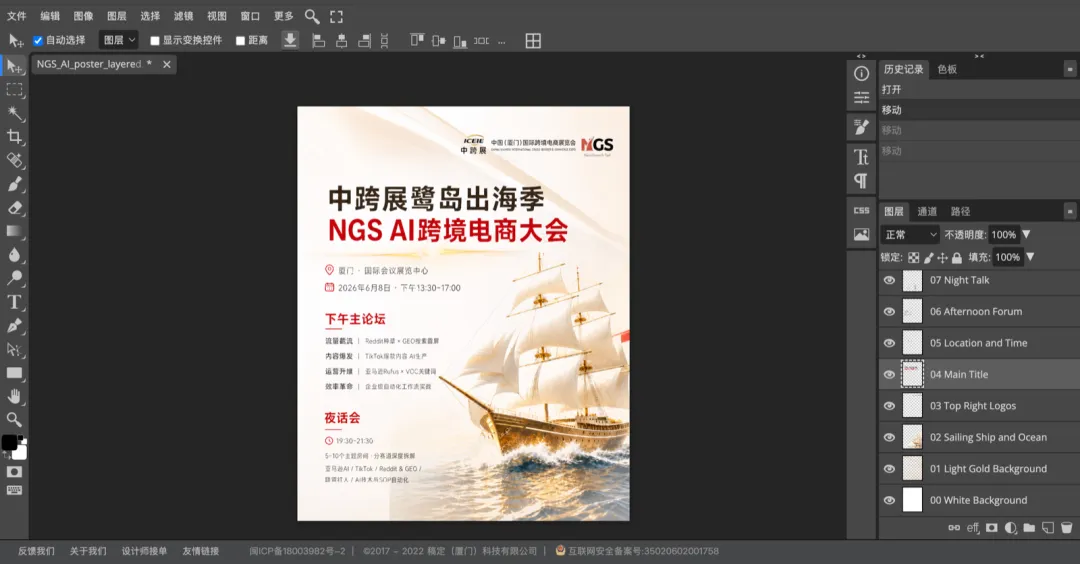The image size is (1080, 564).
Task: Open the fill slider arrow
Action: click(1030, 257)
